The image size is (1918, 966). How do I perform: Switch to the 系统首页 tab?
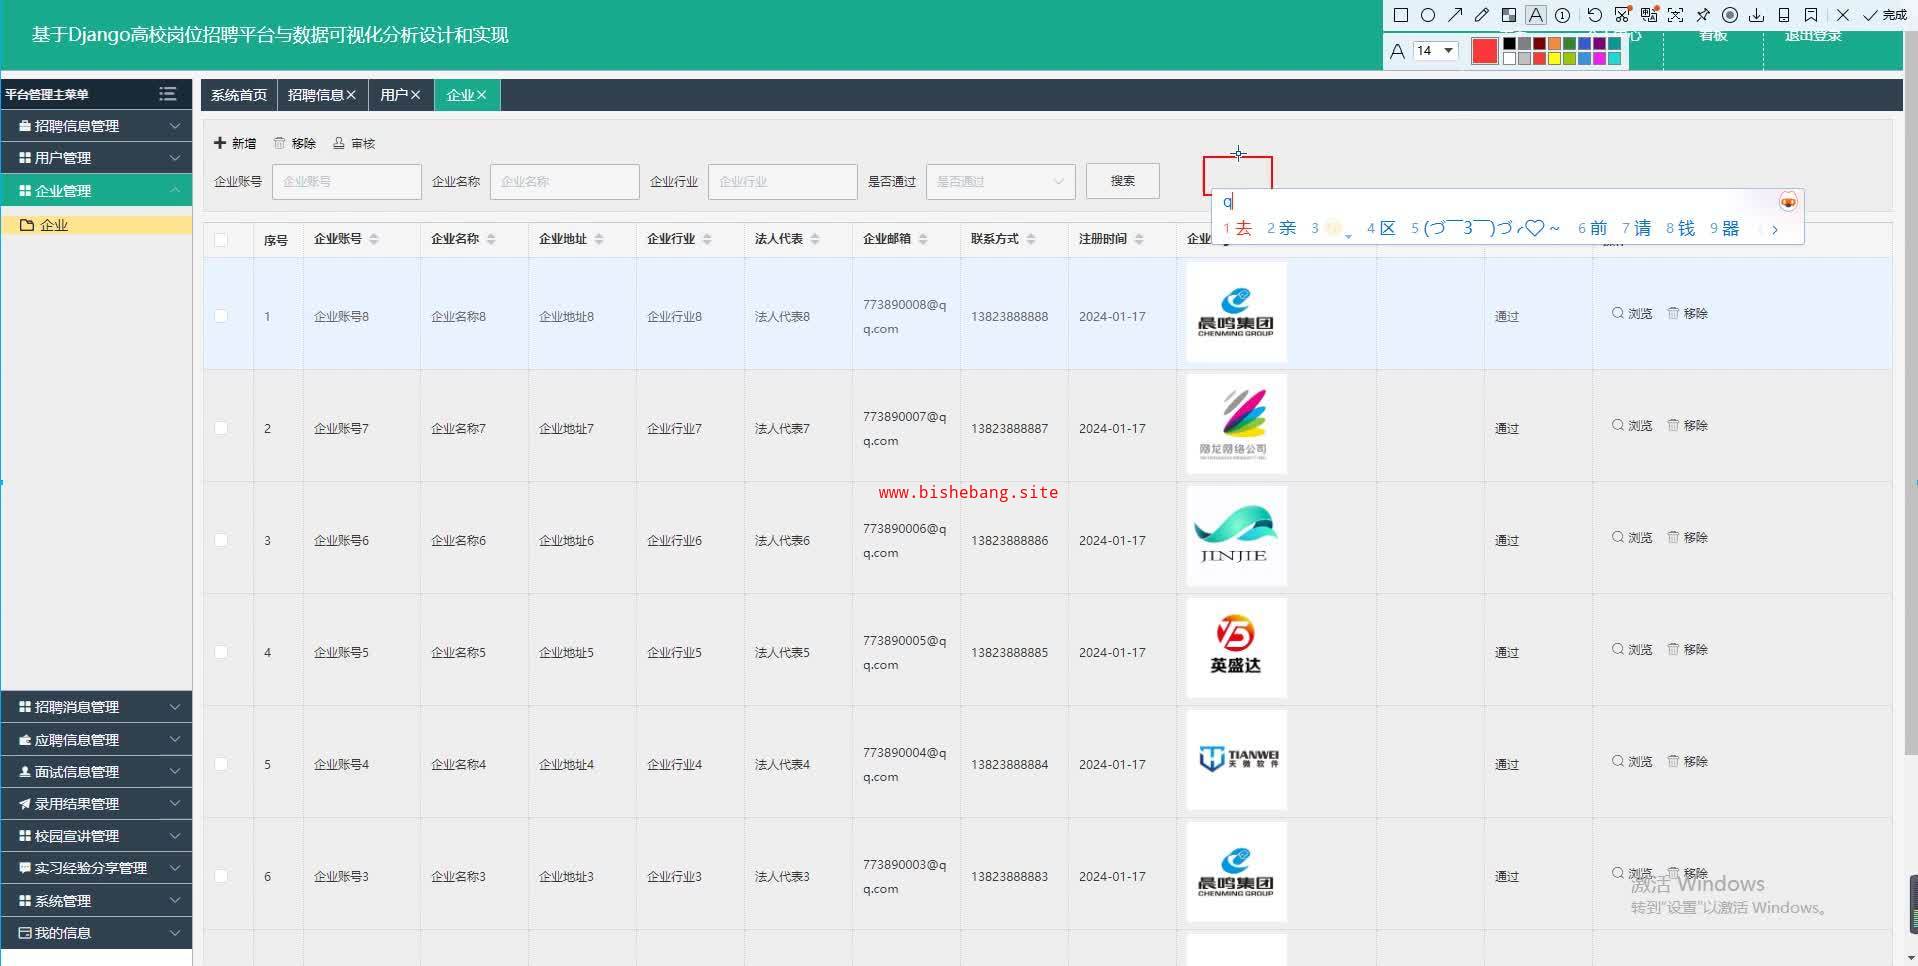coord(239,95)
